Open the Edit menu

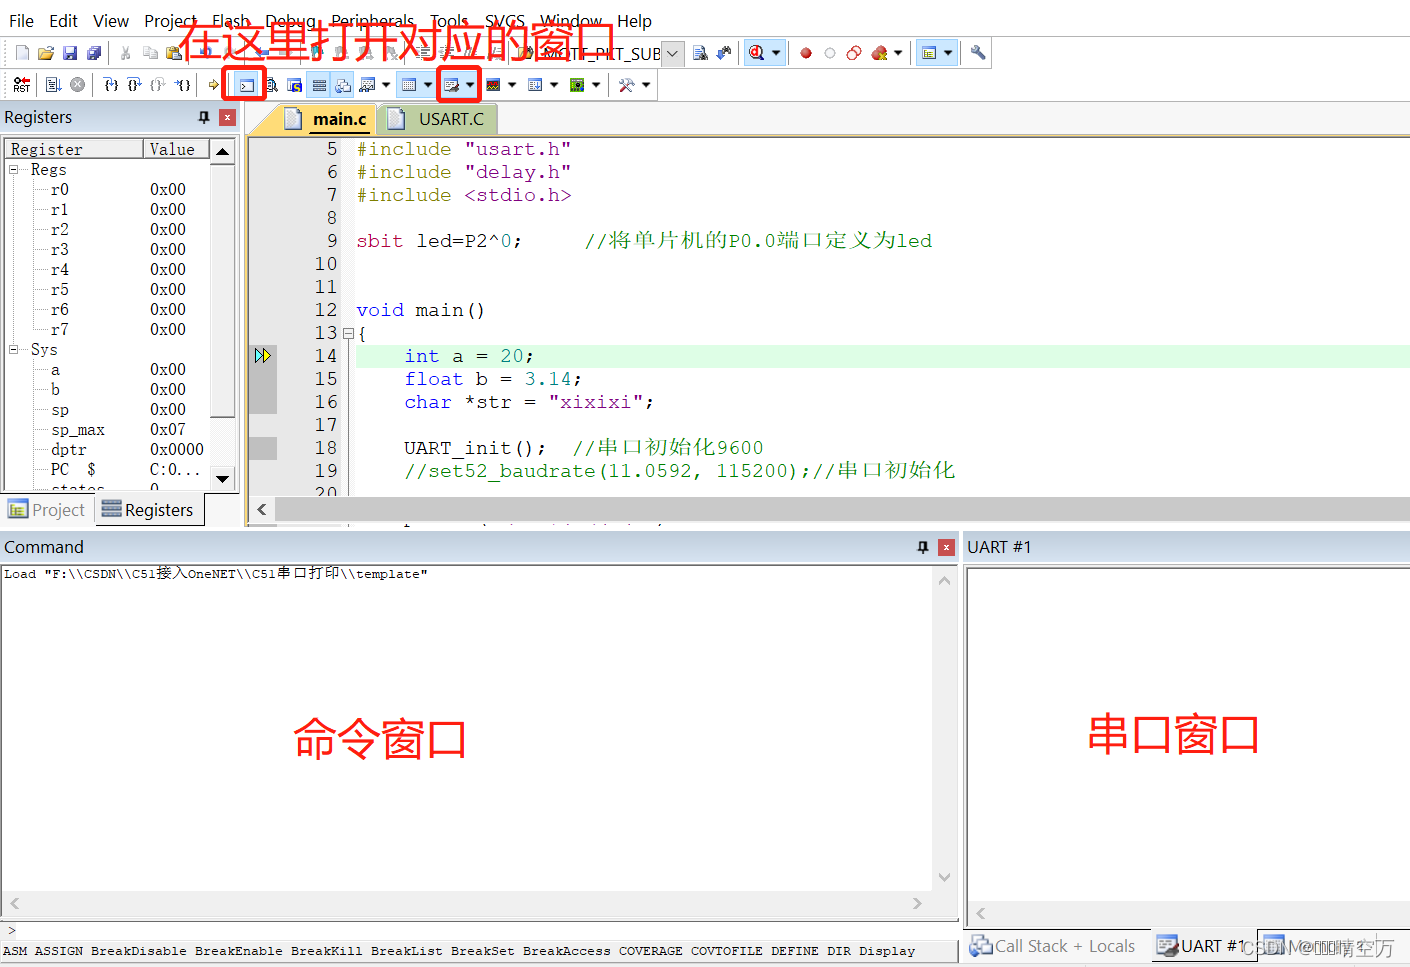click(63, 20)
